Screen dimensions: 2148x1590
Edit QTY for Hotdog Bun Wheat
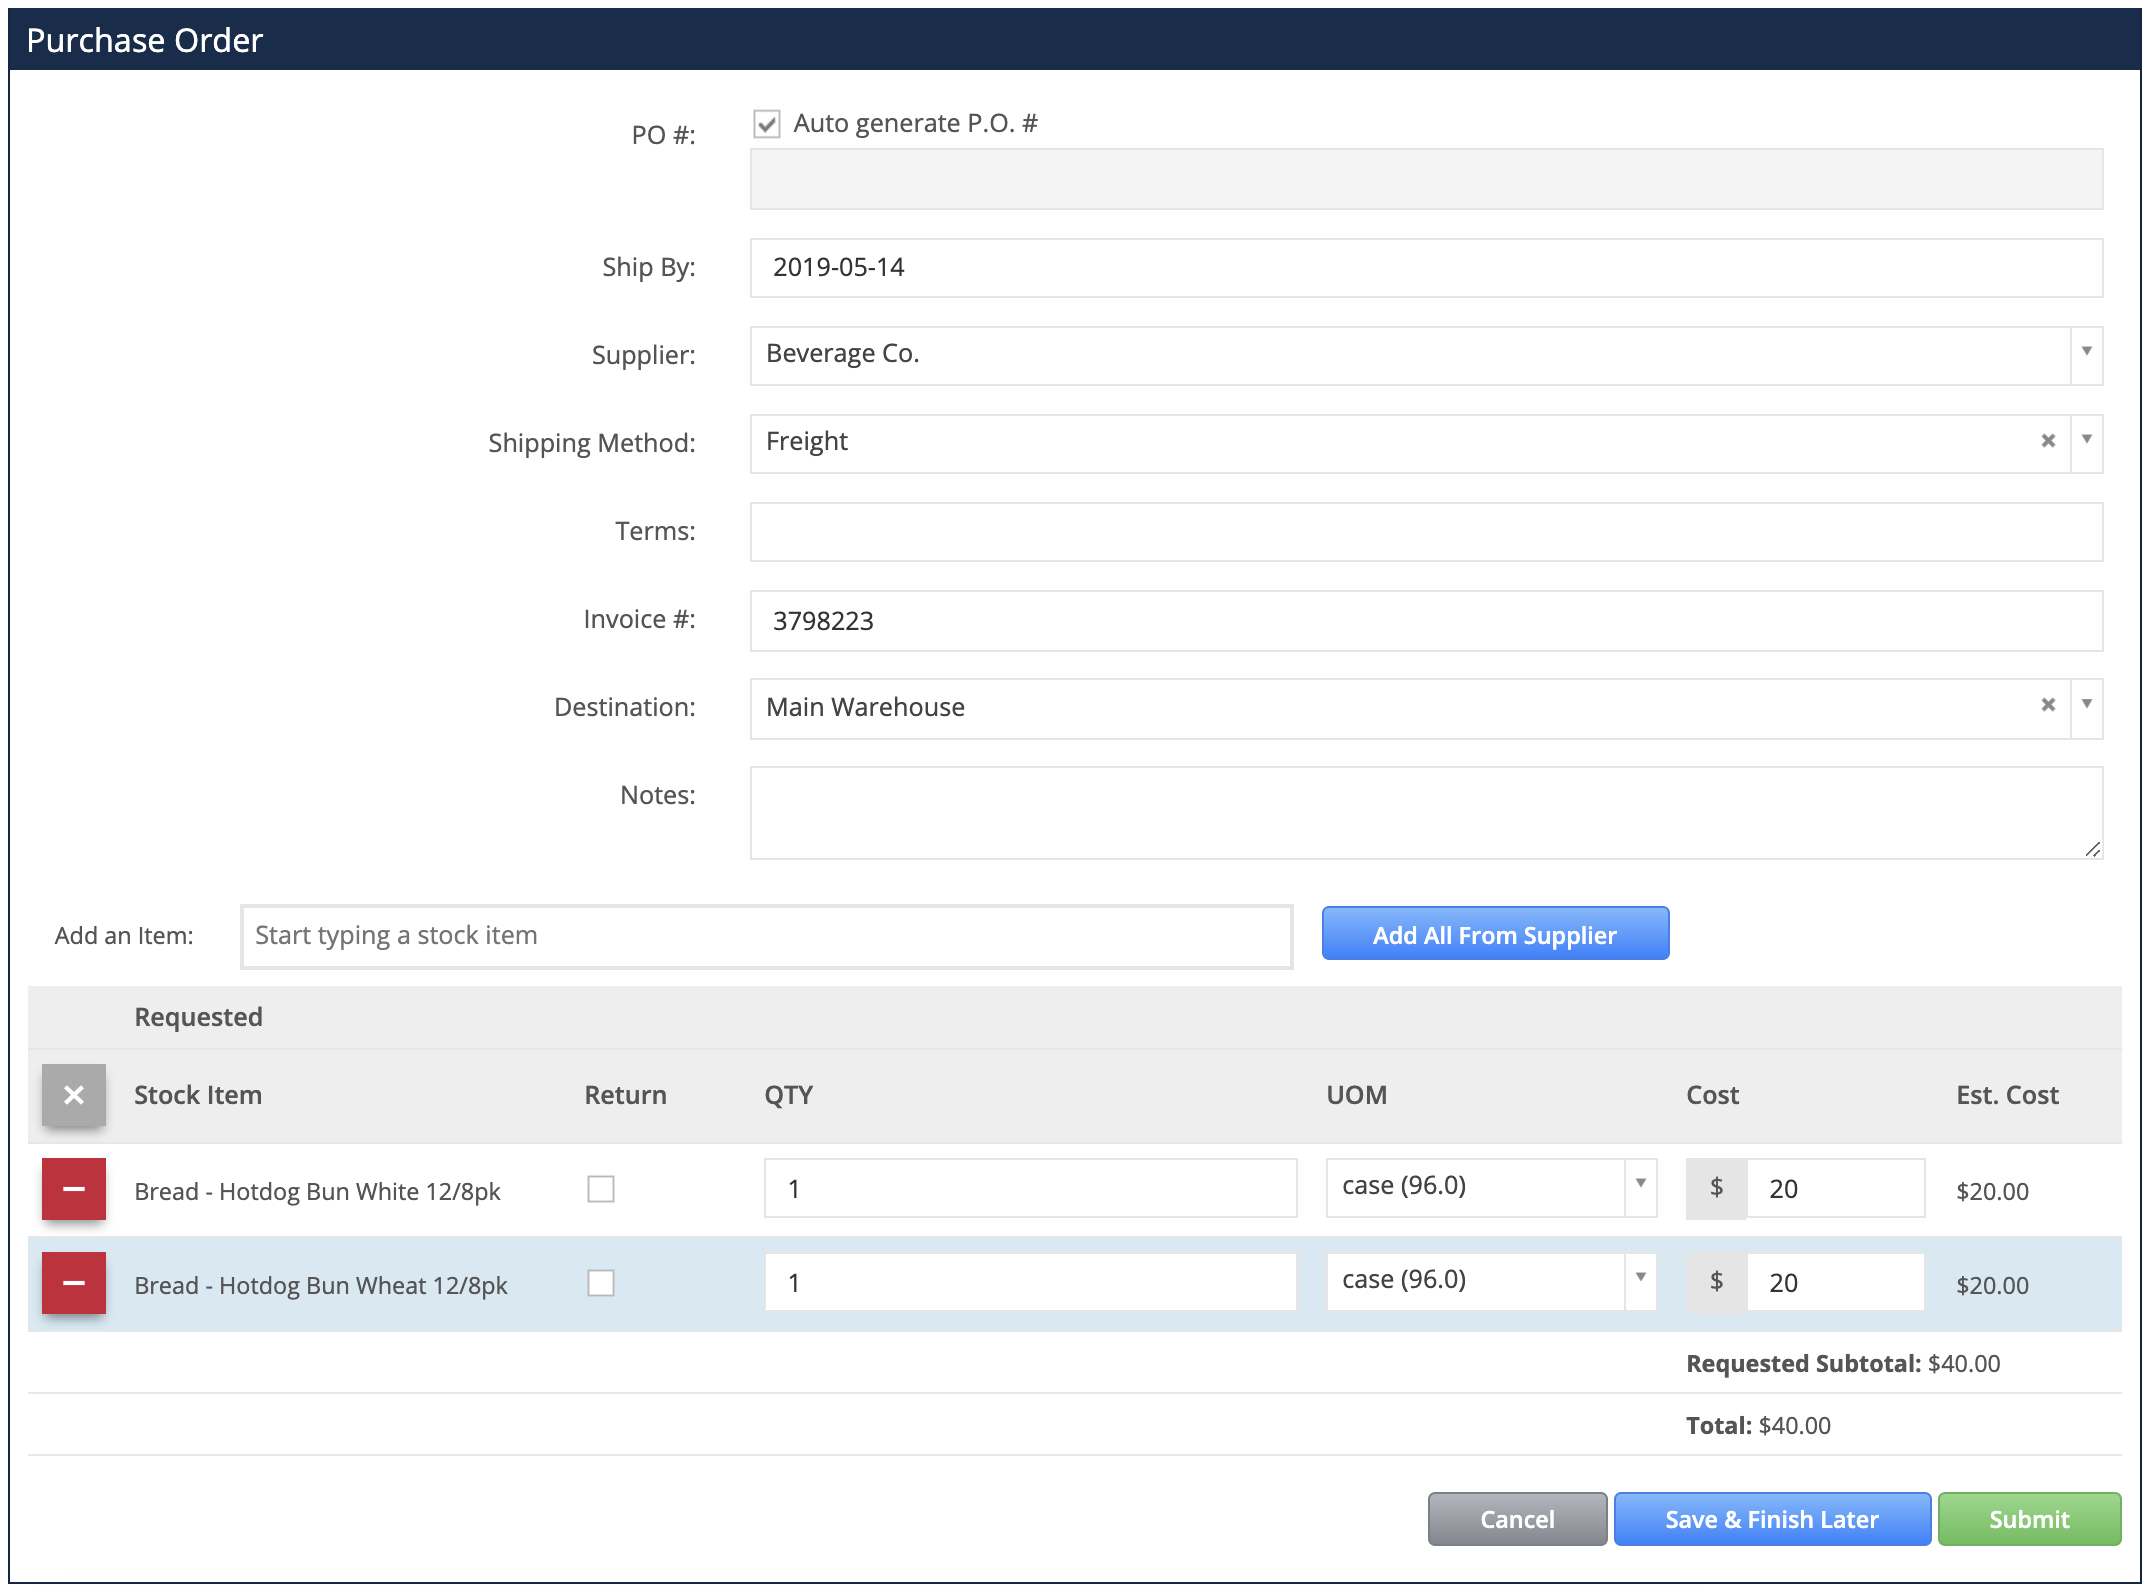1031,1282
